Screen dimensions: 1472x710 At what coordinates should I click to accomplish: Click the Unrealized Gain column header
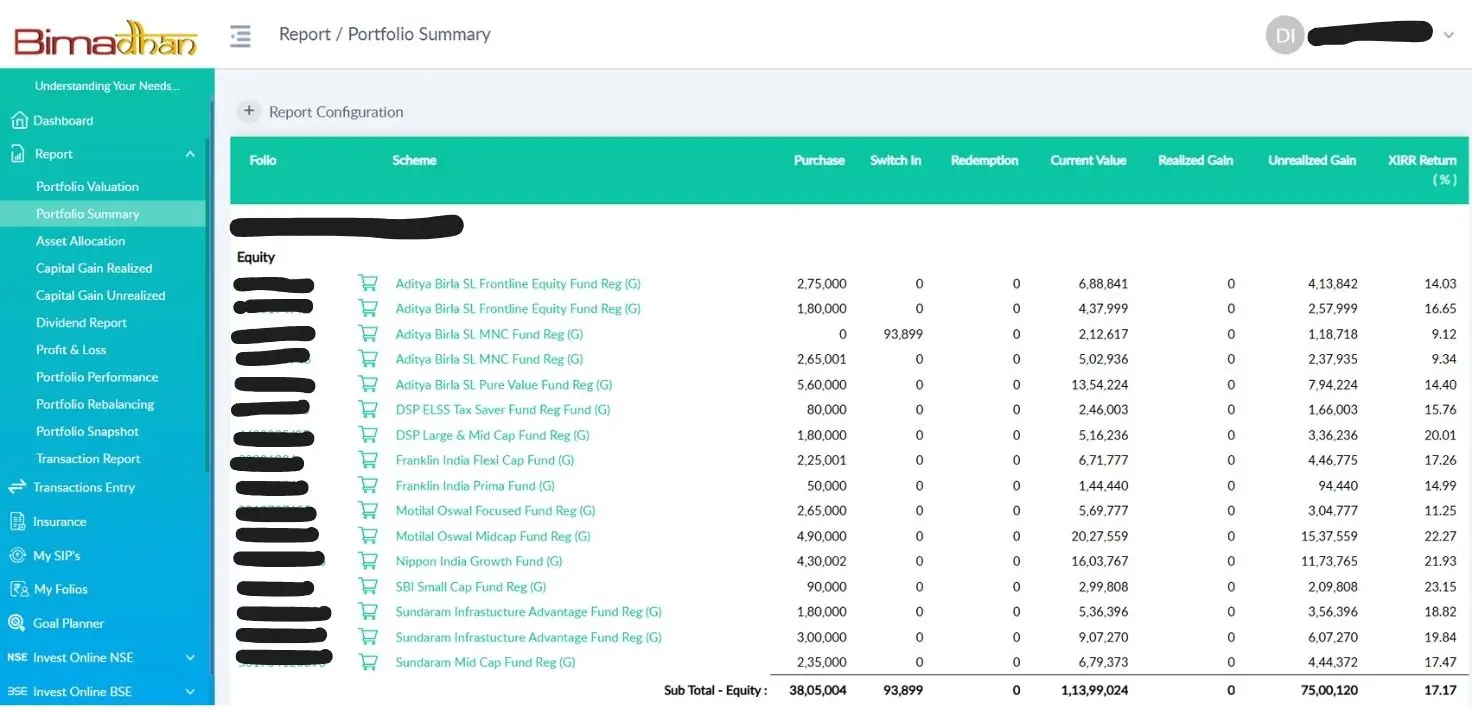pos(1312,160)
